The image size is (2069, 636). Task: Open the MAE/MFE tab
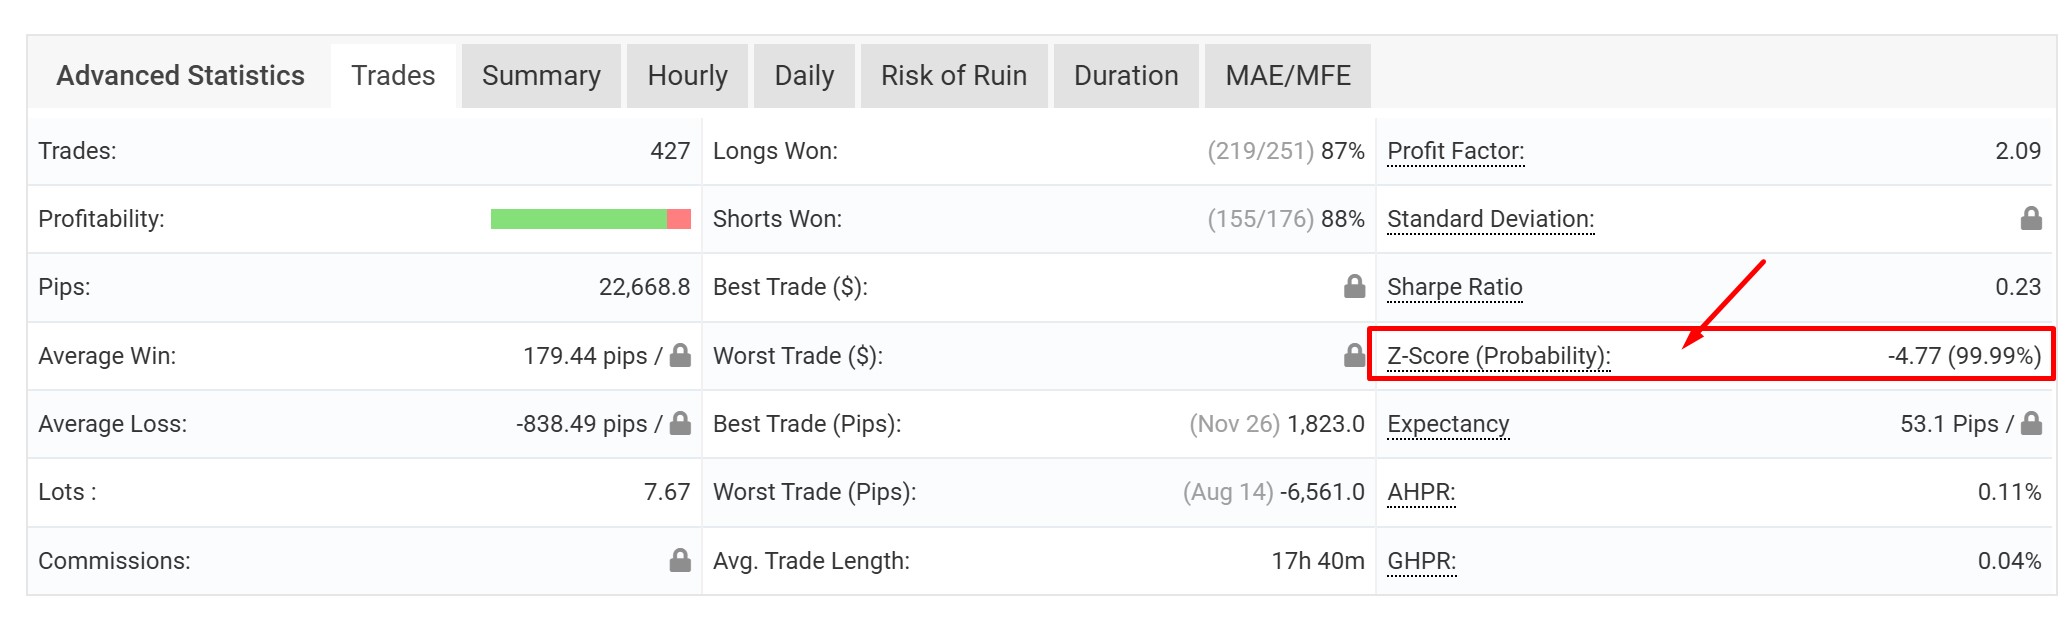click(x=1287, y=76)
